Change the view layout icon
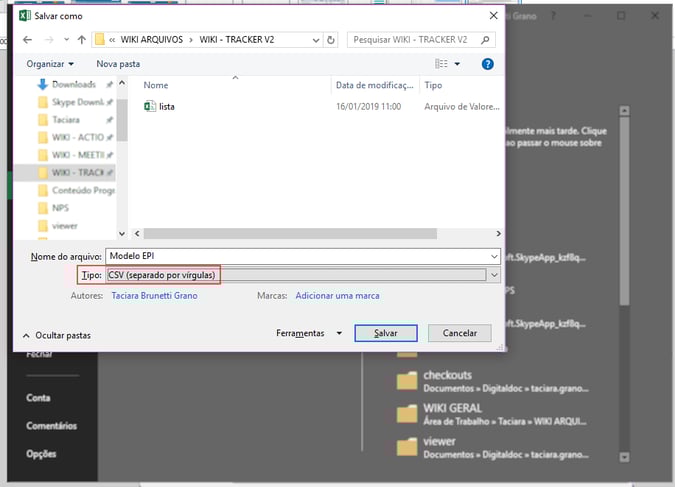This screenshot has width=675, height=487. coord(441,64)
